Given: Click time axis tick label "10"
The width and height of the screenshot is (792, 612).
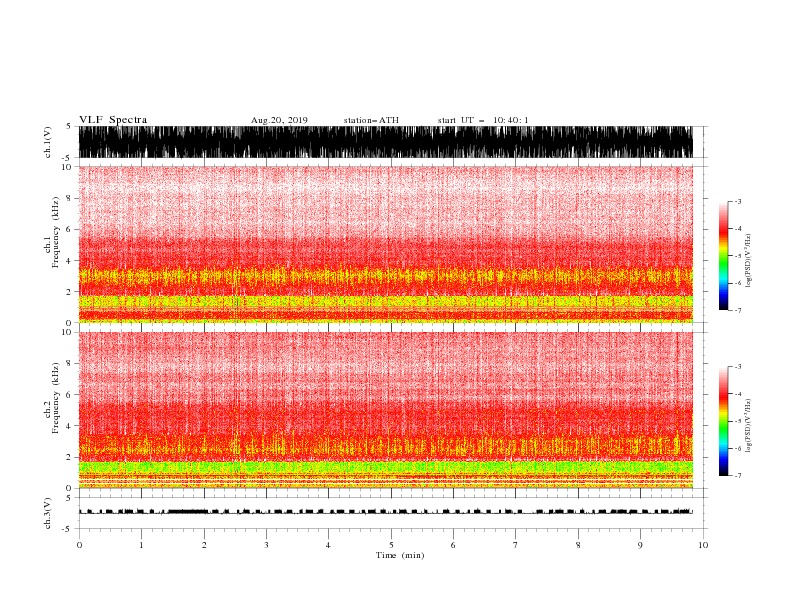Looking at the screenshot, I should 703,545.
